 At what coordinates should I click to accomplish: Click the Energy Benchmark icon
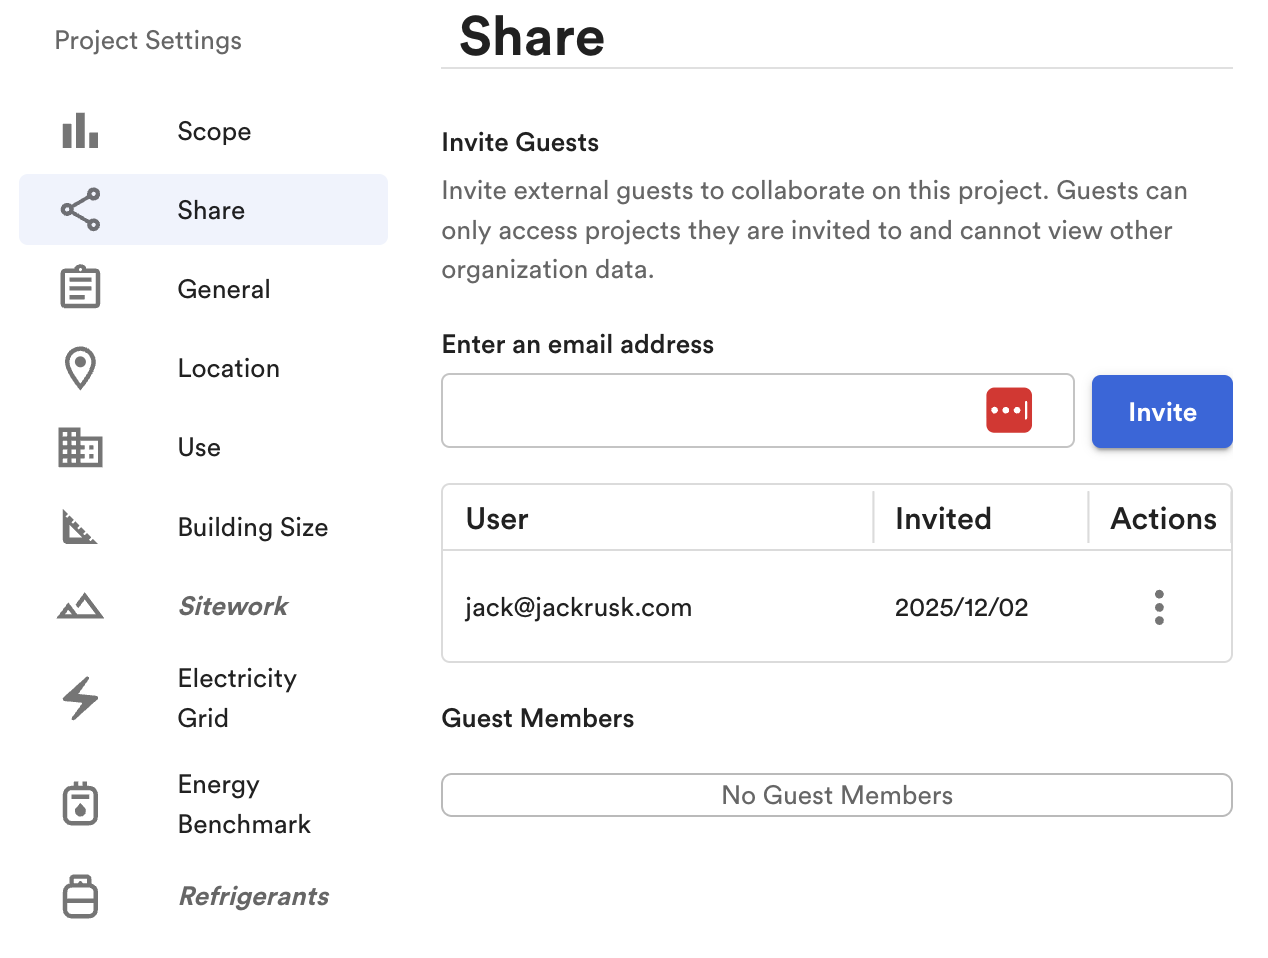tap(80, 804)
